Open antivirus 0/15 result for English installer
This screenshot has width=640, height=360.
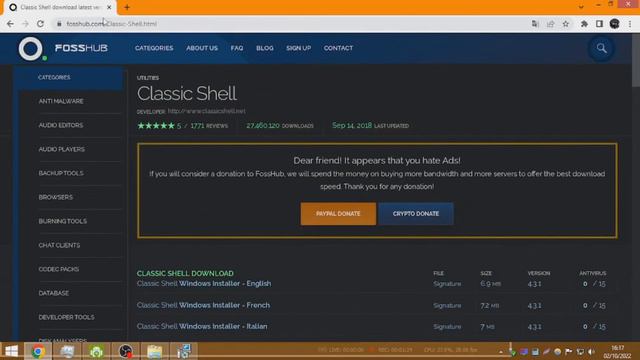pyautogui.click(x=594, y=284)
